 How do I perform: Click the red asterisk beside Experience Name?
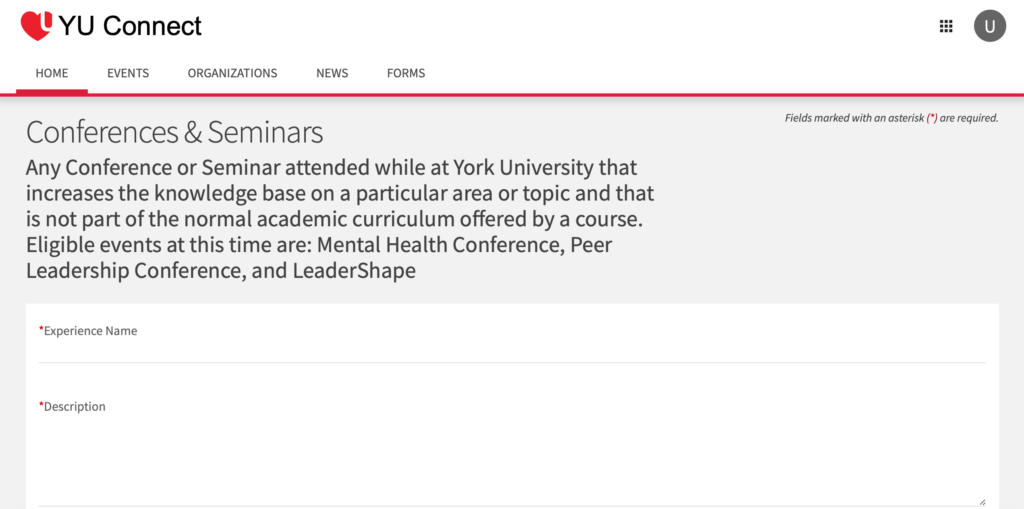[x=41, y=329]
